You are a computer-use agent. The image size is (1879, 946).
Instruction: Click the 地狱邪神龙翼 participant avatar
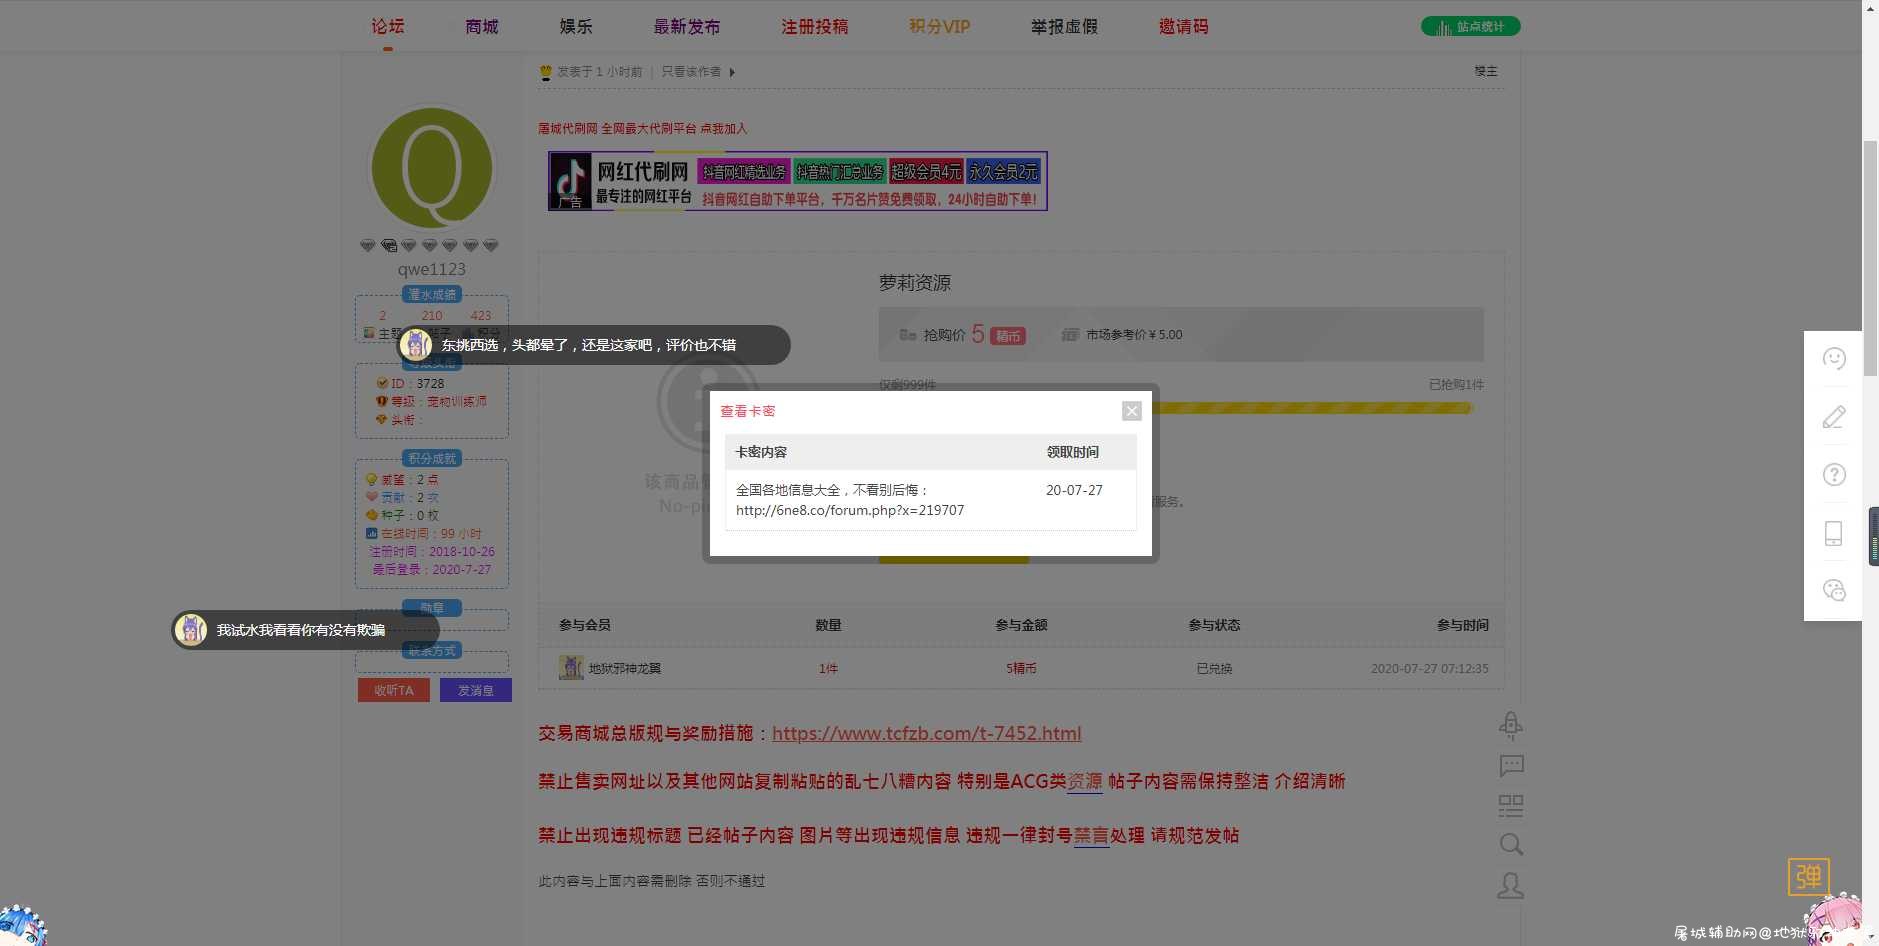click(x=571, y=667)
